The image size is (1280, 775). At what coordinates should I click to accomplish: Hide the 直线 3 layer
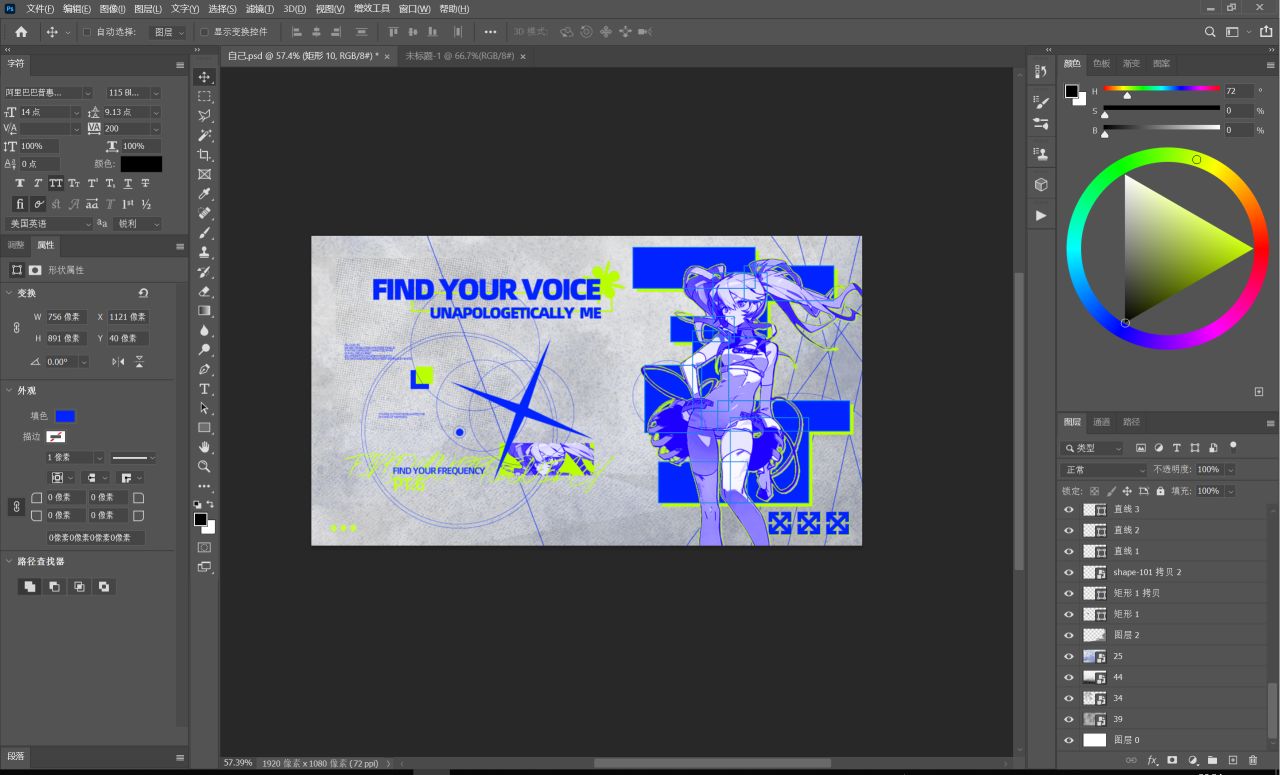(x=1069, y=510)
